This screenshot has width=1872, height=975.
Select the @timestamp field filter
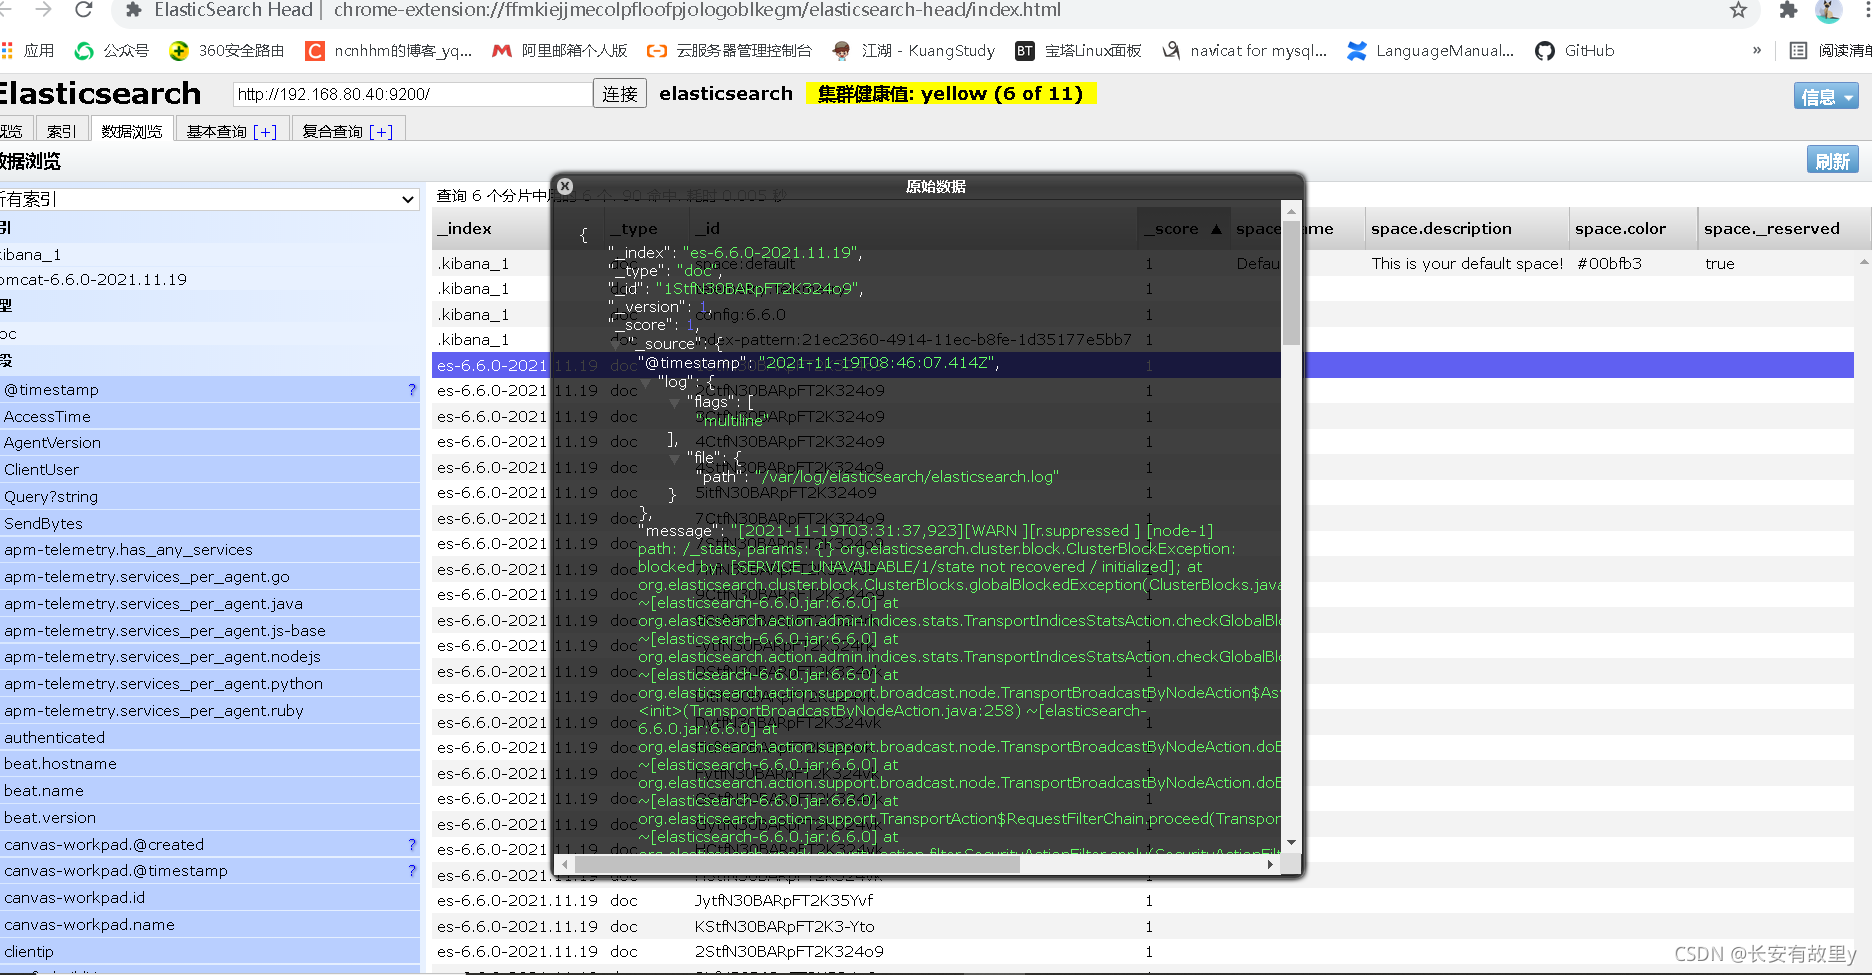[x=208, y=390]
